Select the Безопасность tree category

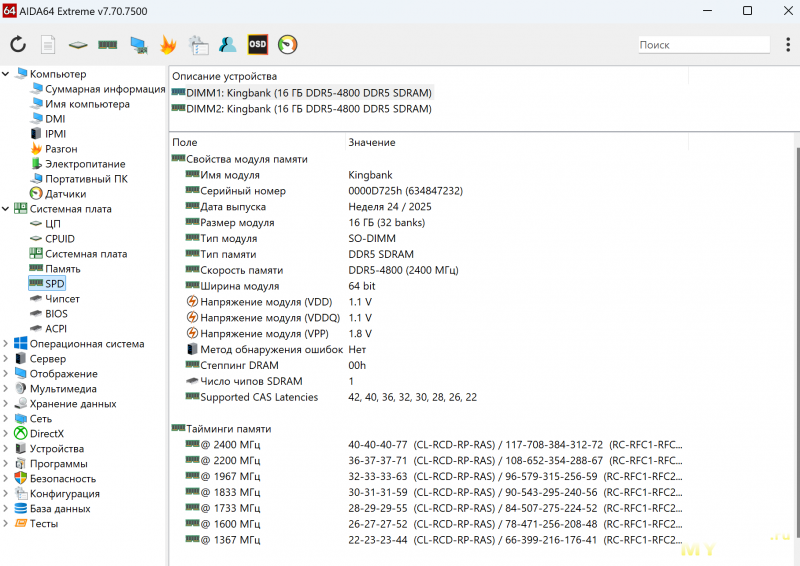(63, 479)
